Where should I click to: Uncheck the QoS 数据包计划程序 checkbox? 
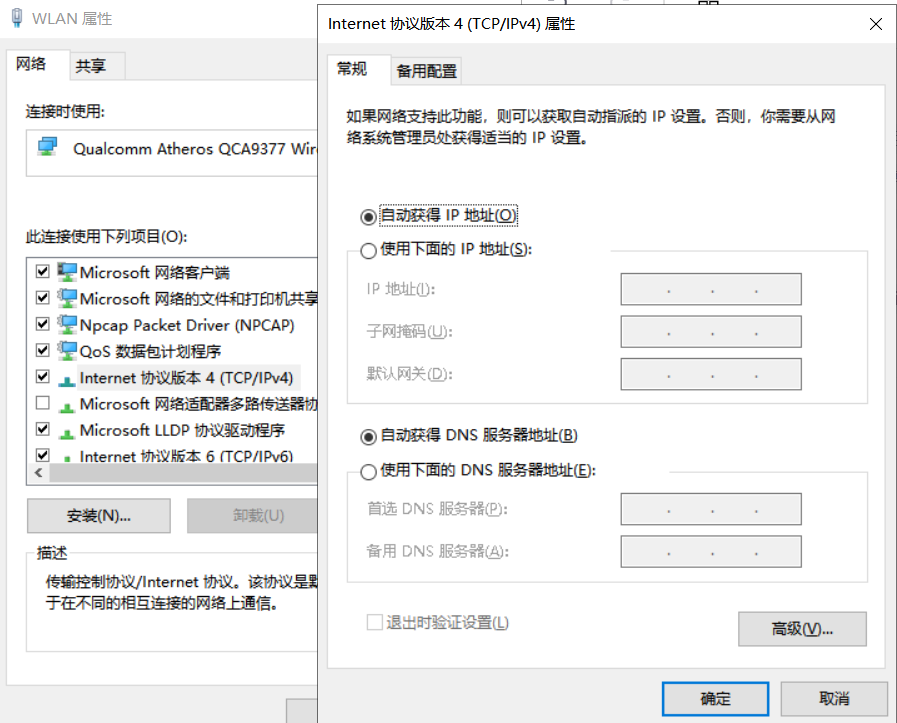(x=42, y=349)
